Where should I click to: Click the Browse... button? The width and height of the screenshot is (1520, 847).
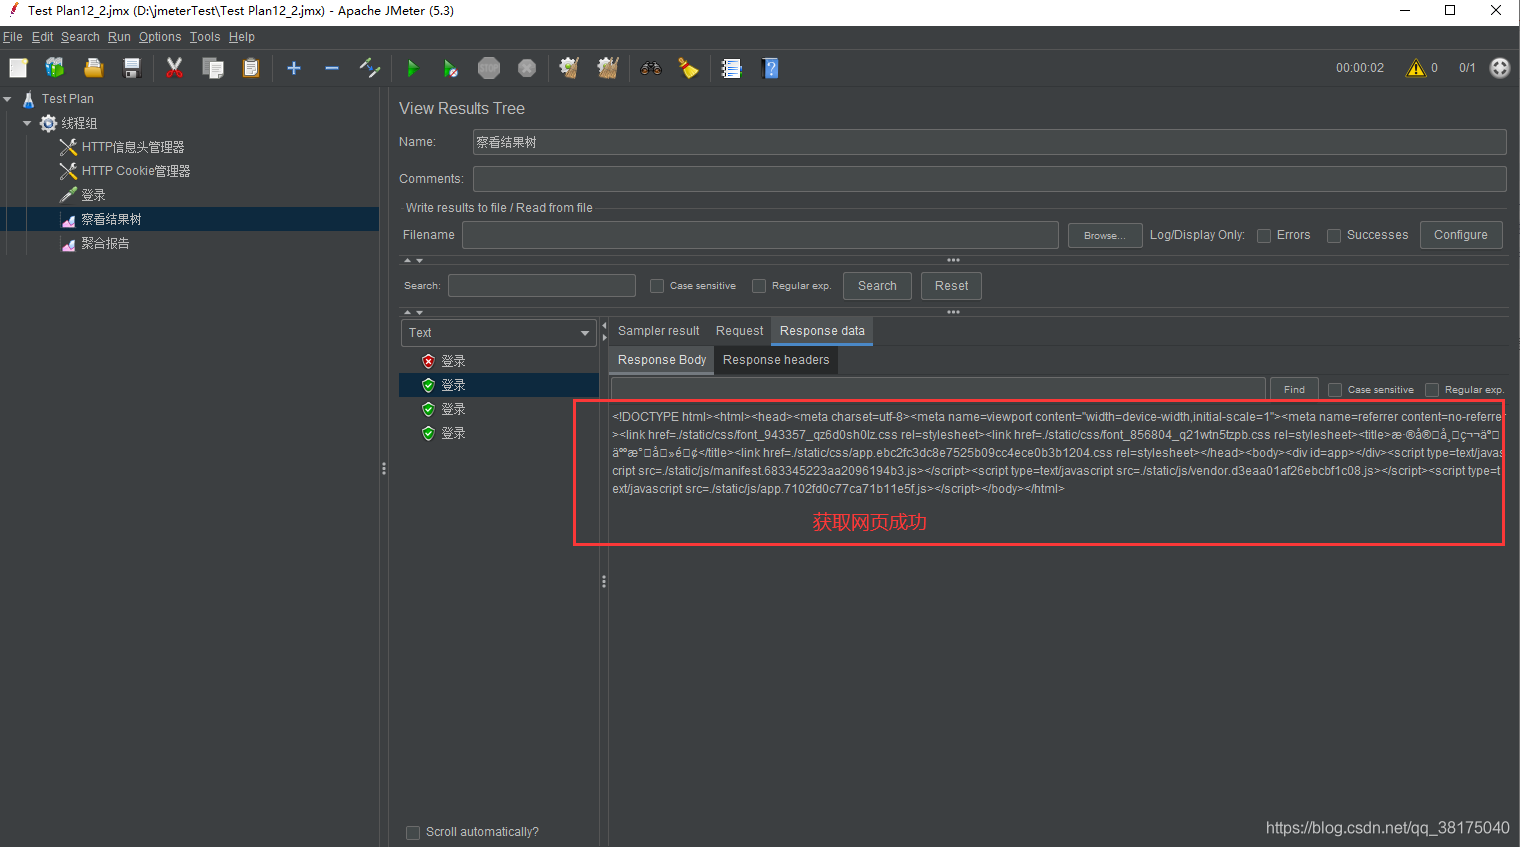[x=1105, y=235]
